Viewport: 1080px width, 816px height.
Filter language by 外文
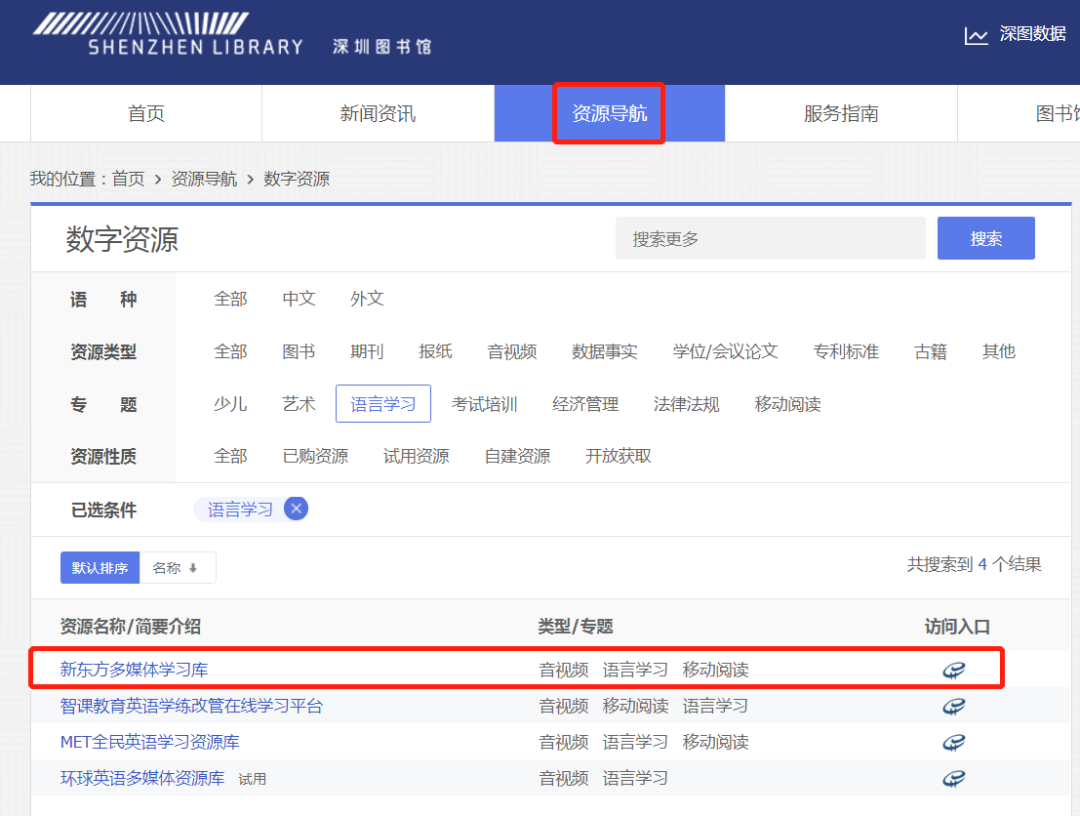pyautogui.click(x=367, y=299)
